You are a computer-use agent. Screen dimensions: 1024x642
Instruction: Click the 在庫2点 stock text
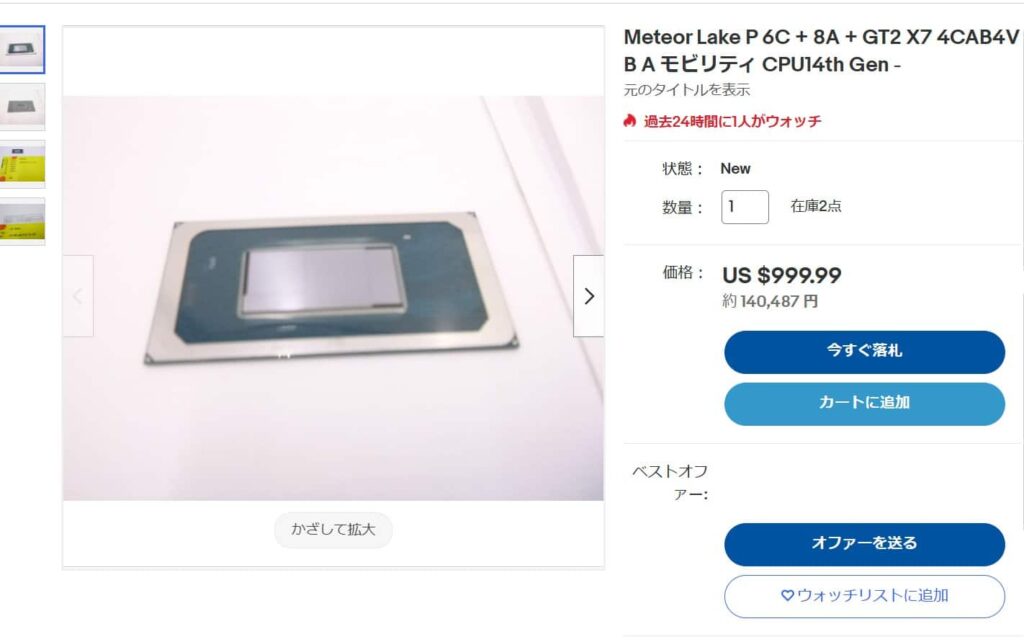pos(816,206)
